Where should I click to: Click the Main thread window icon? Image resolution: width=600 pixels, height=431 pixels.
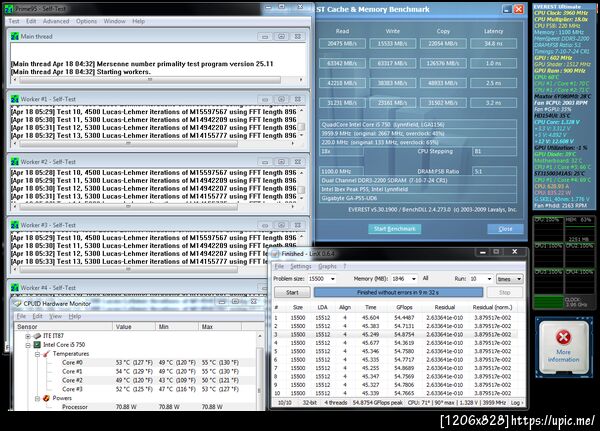15,36
